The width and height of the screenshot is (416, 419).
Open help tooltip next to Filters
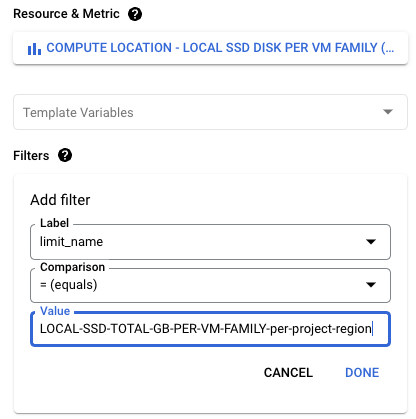(x=65, y=155)
